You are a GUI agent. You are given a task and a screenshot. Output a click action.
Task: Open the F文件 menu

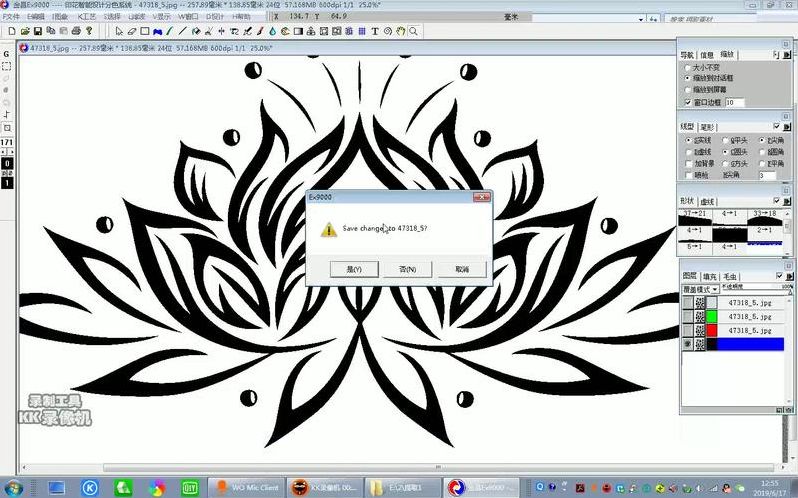pyautogui.click(x=11, y=17)
